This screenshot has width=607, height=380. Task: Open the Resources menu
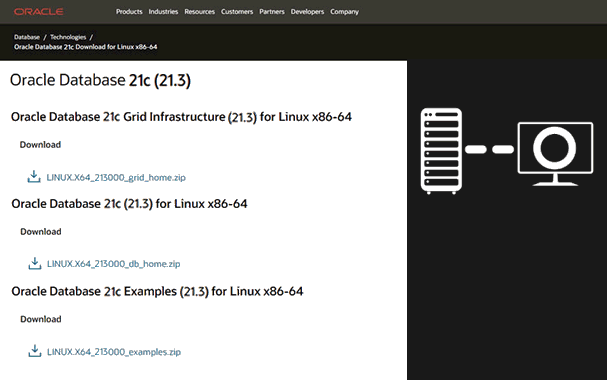[199, 12]
